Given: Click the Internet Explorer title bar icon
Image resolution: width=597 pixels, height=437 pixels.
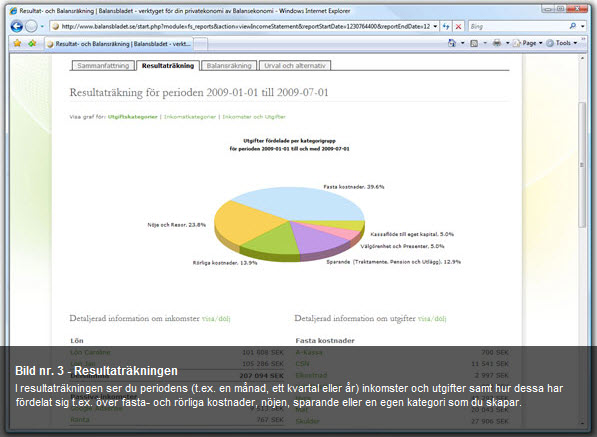Looking at the screenshot, I should (13, 11).
